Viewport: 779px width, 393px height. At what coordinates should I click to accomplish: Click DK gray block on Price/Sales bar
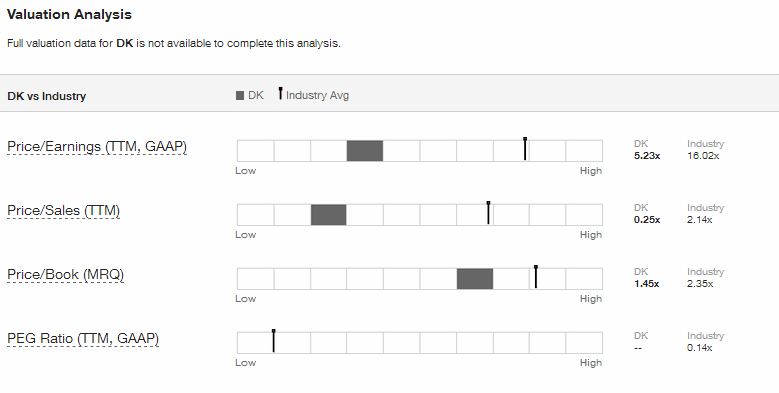click(x=328, y=215)
